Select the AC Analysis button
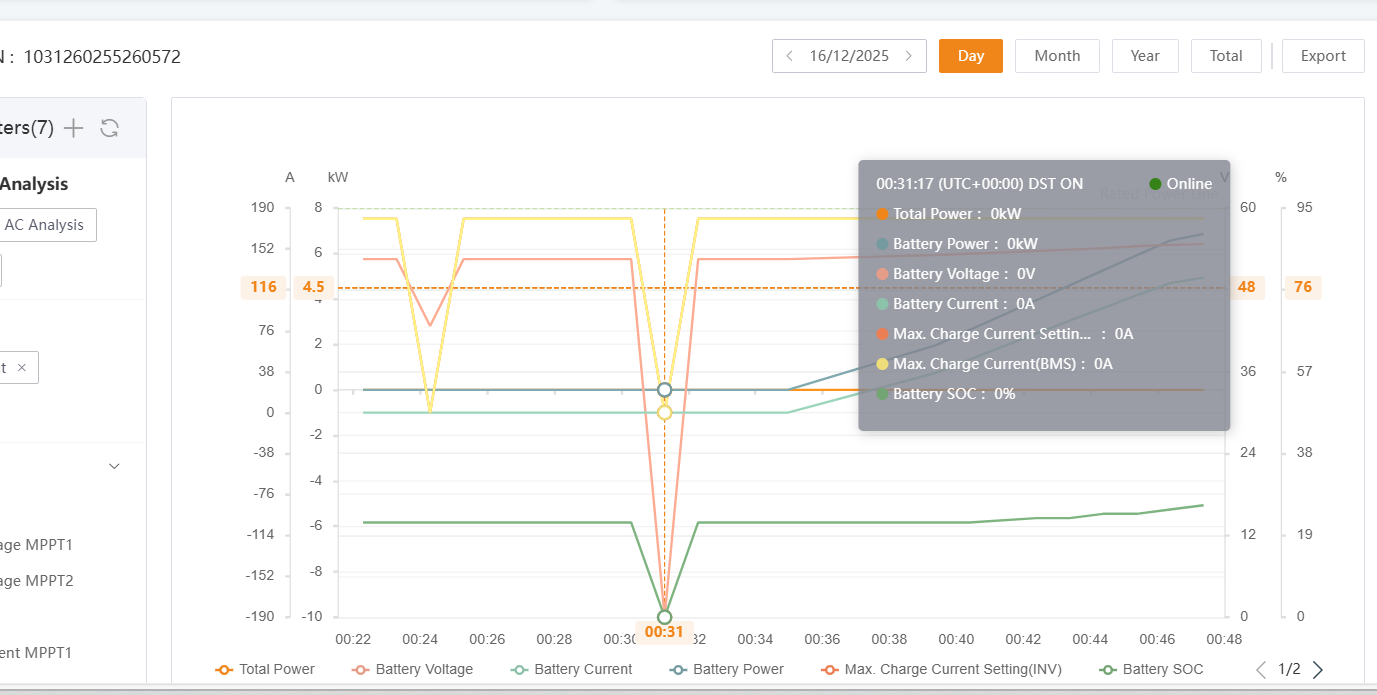 coord(44,225)
